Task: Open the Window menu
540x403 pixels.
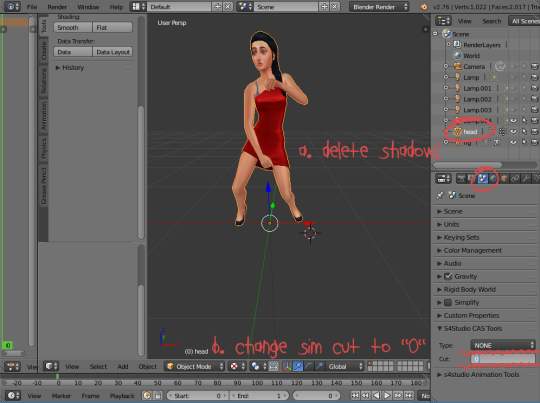Action: pos(88,7)
